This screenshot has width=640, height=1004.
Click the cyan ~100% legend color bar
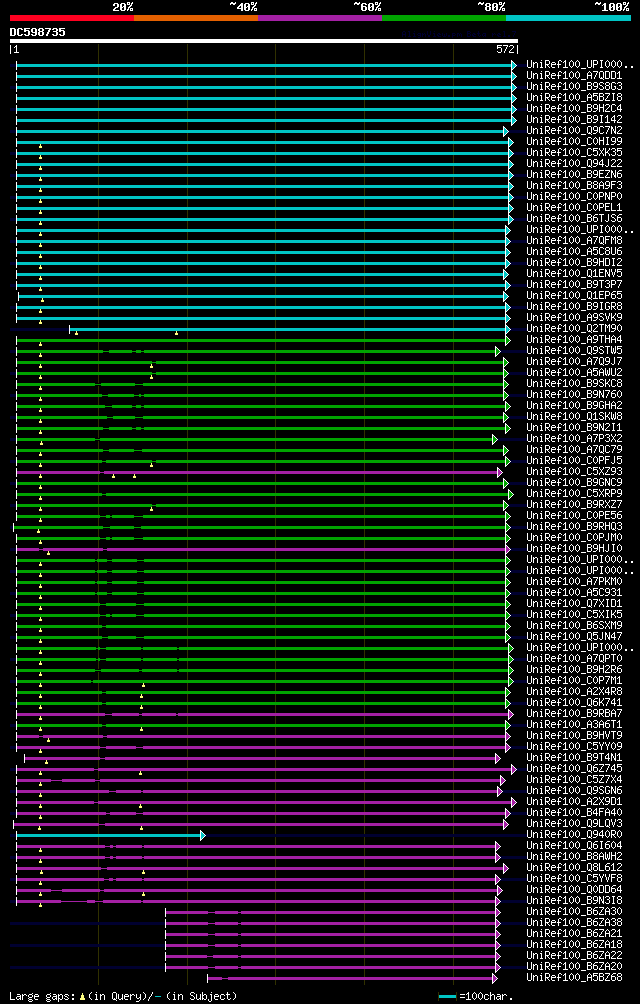[x=568, y=18]
